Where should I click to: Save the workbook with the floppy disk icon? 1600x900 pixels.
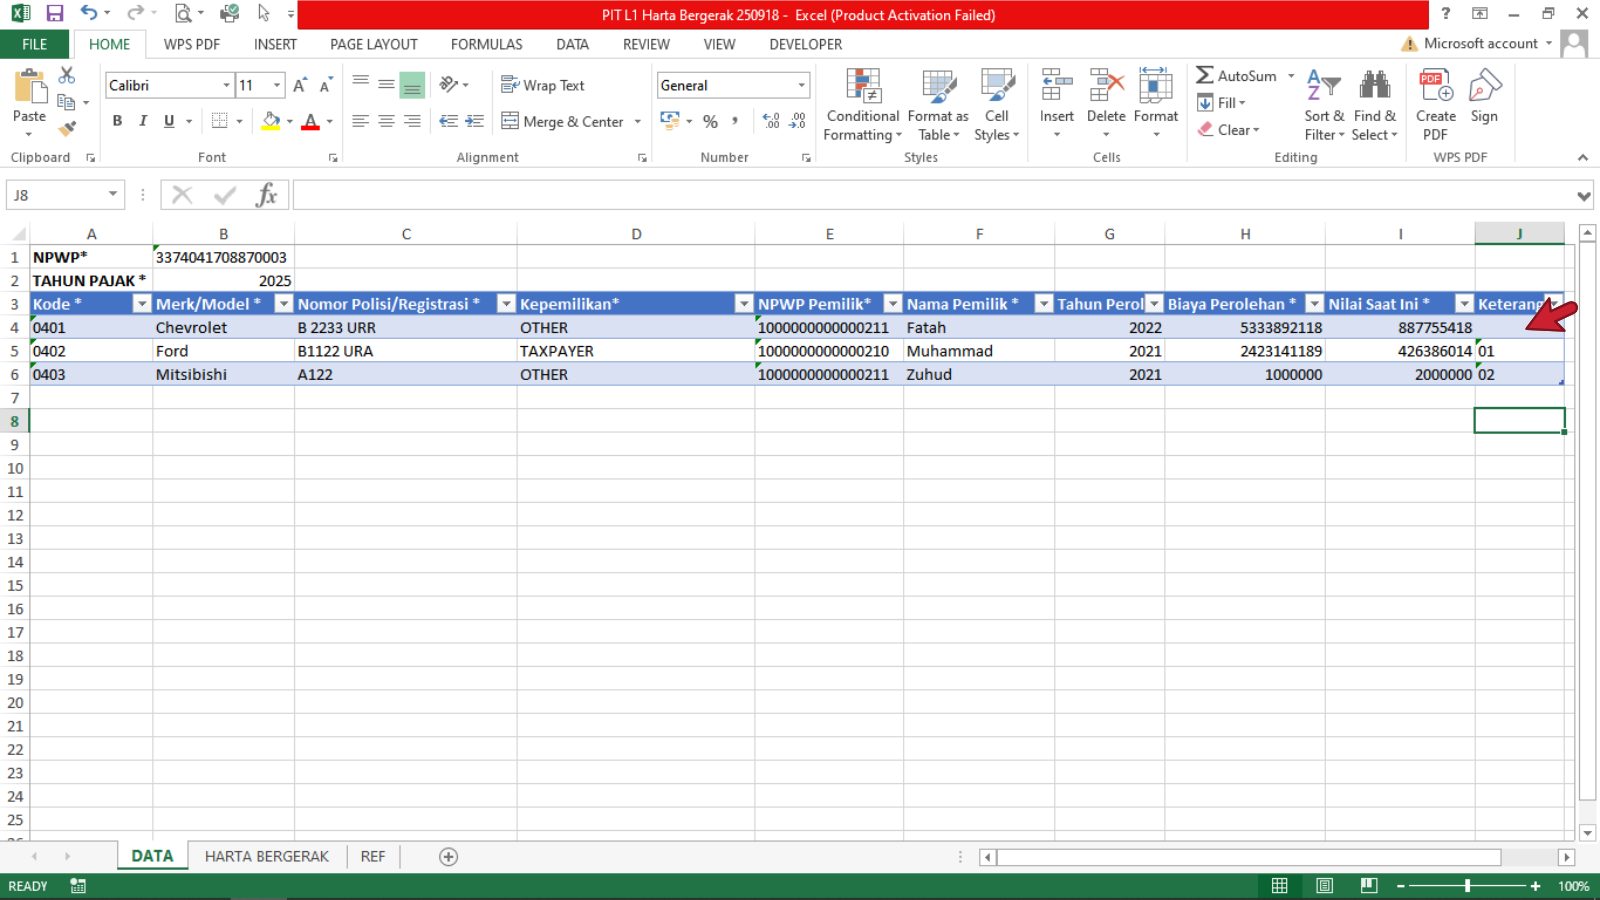(55, 14)
